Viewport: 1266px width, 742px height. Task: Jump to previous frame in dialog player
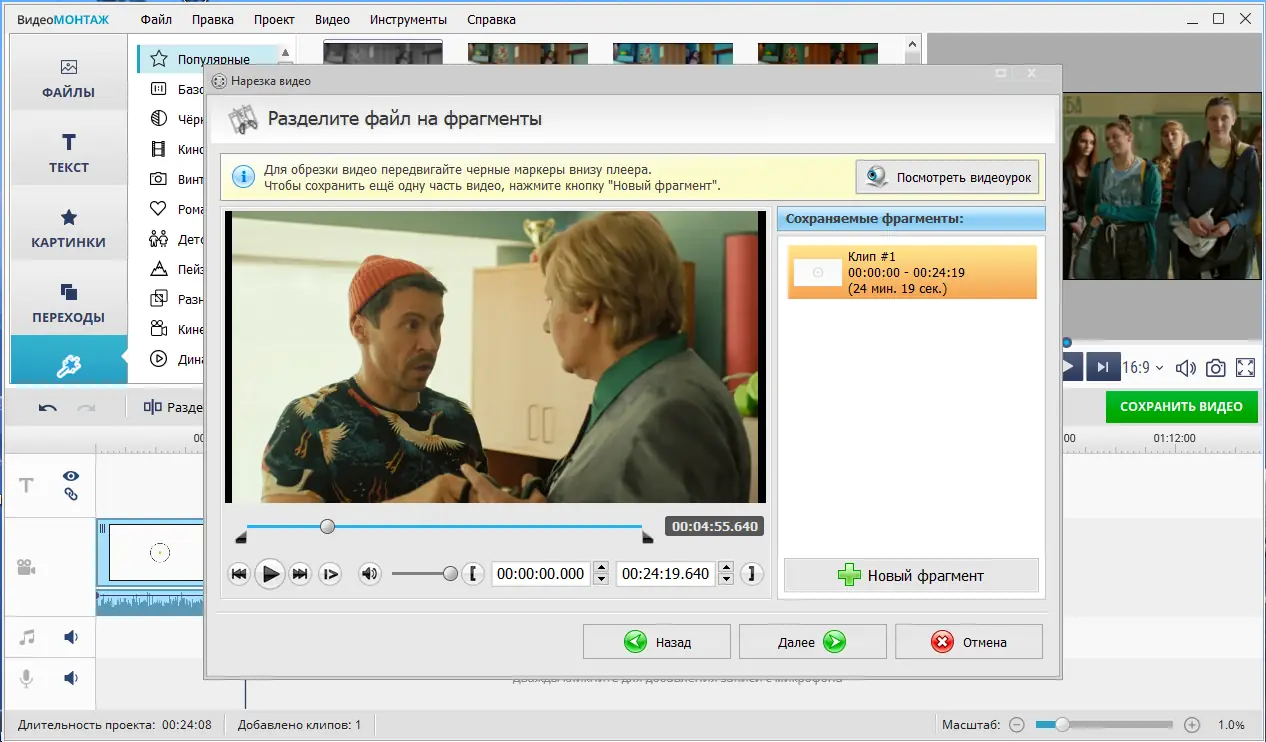click(239, 574)
